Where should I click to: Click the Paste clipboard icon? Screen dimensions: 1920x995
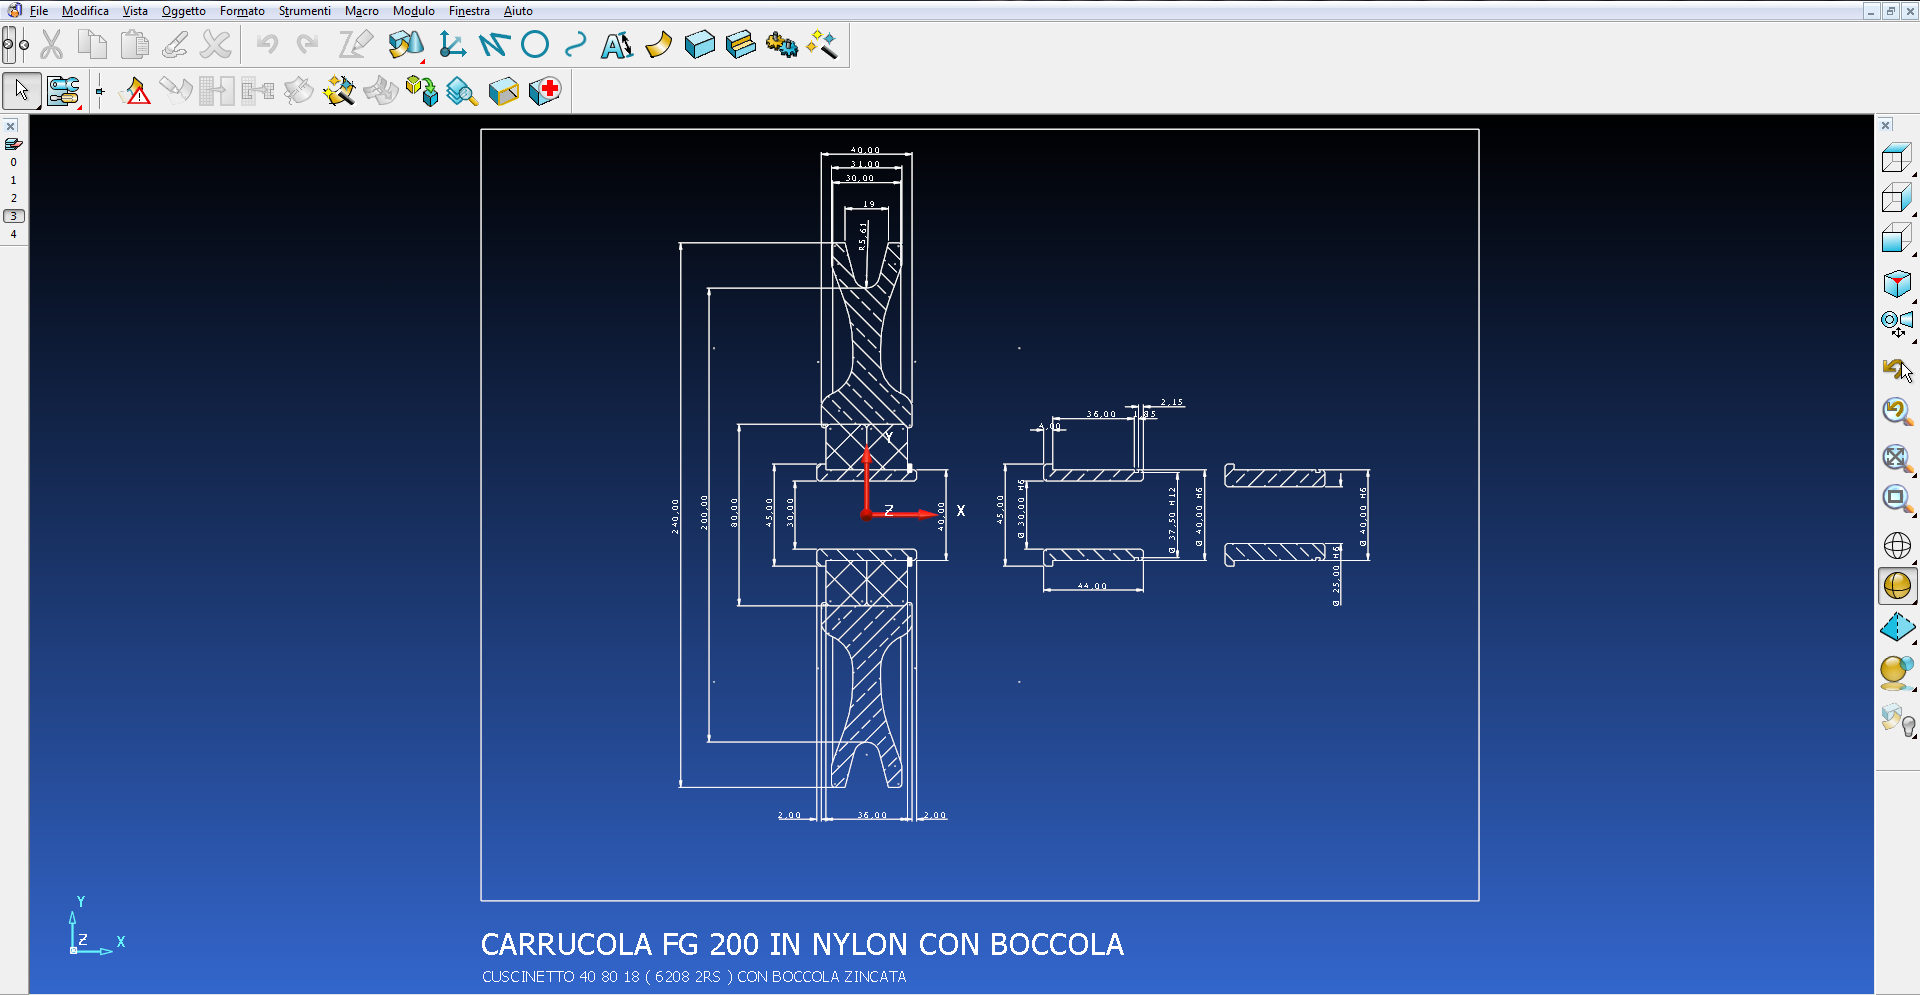point(134,45)
